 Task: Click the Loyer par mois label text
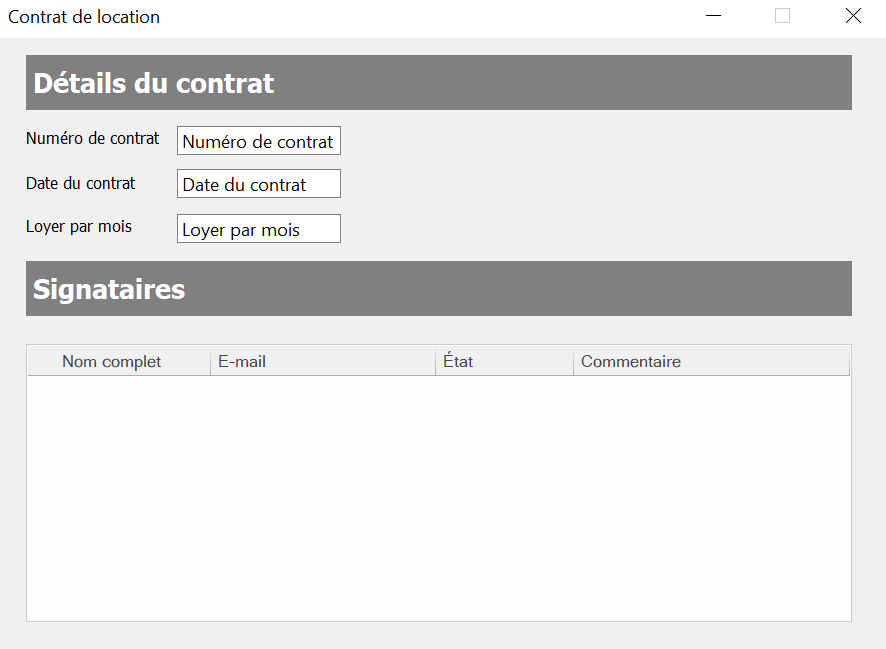pos(79,227)
